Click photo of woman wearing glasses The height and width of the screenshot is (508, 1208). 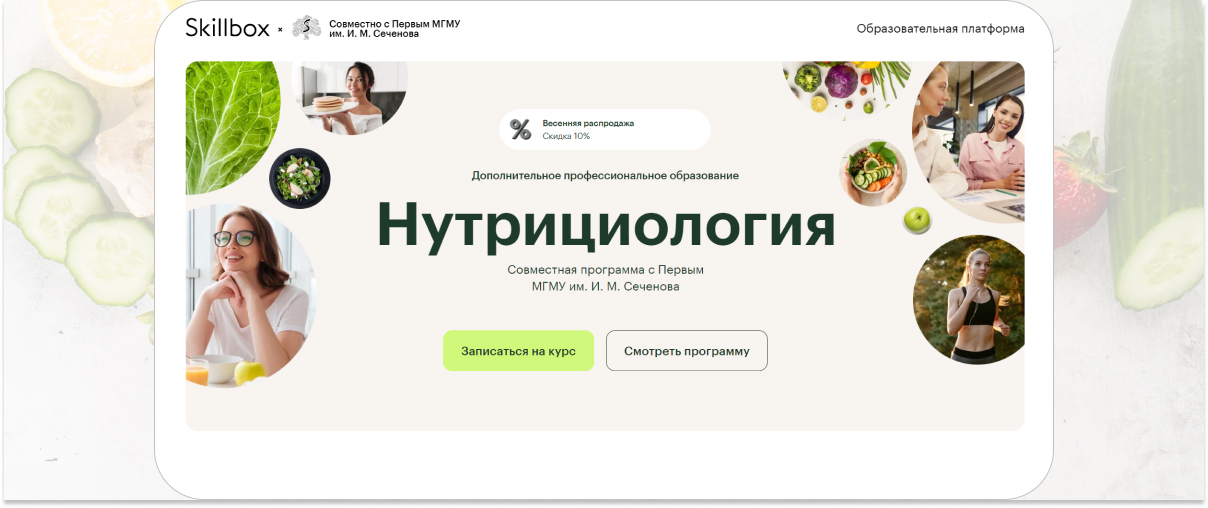click(250, 295)
